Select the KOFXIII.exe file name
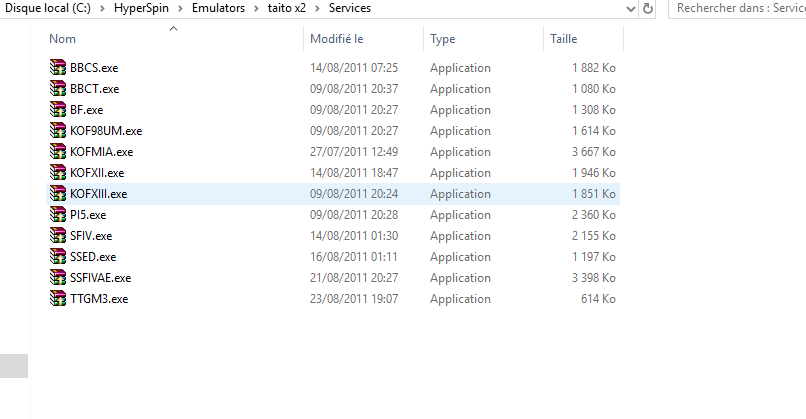Screen dimensions: 806x419 [x=99, y=194]
